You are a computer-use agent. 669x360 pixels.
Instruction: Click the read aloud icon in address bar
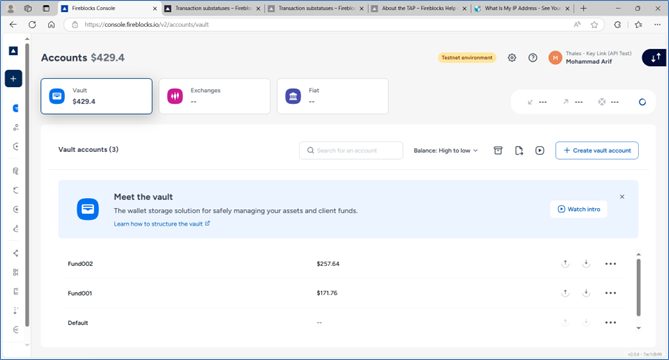(x=577, y=25)
